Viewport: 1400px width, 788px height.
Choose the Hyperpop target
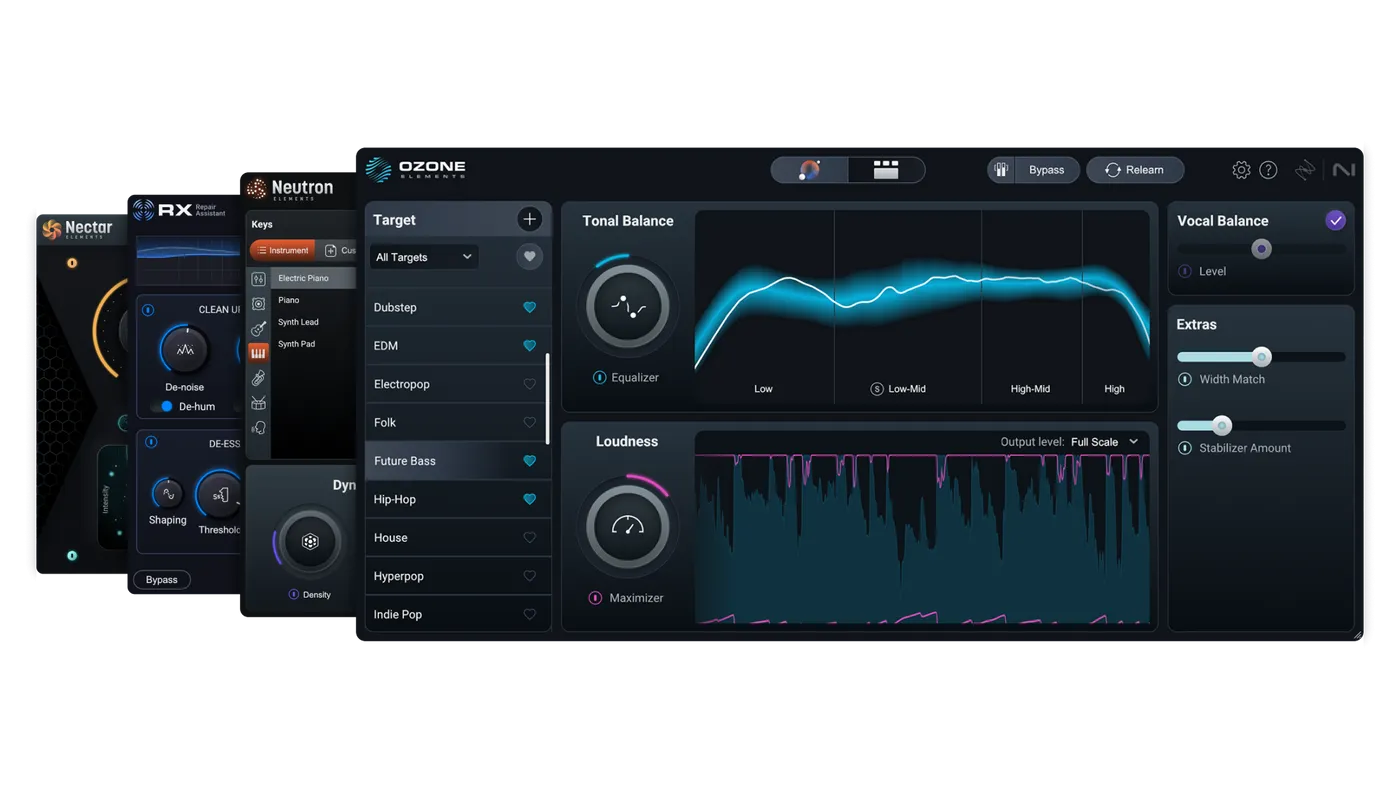[458, 576]
